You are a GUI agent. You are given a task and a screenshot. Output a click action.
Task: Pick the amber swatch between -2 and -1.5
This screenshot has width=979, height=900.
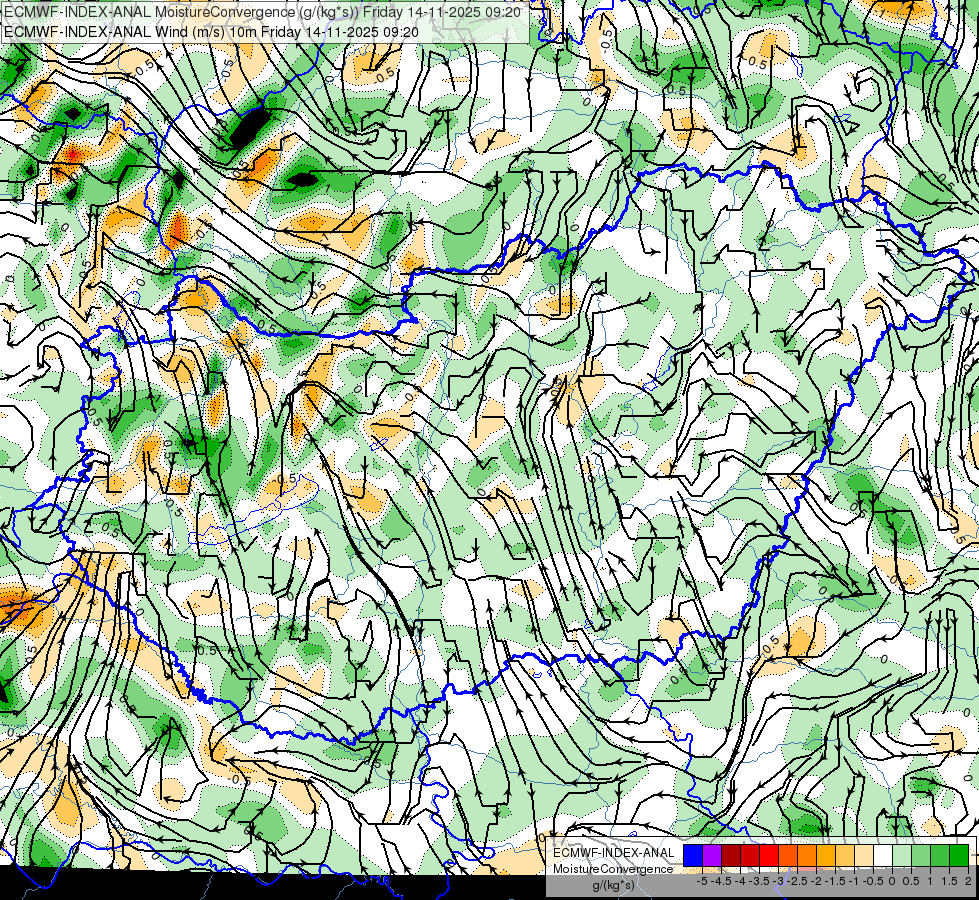click(826, 856)
